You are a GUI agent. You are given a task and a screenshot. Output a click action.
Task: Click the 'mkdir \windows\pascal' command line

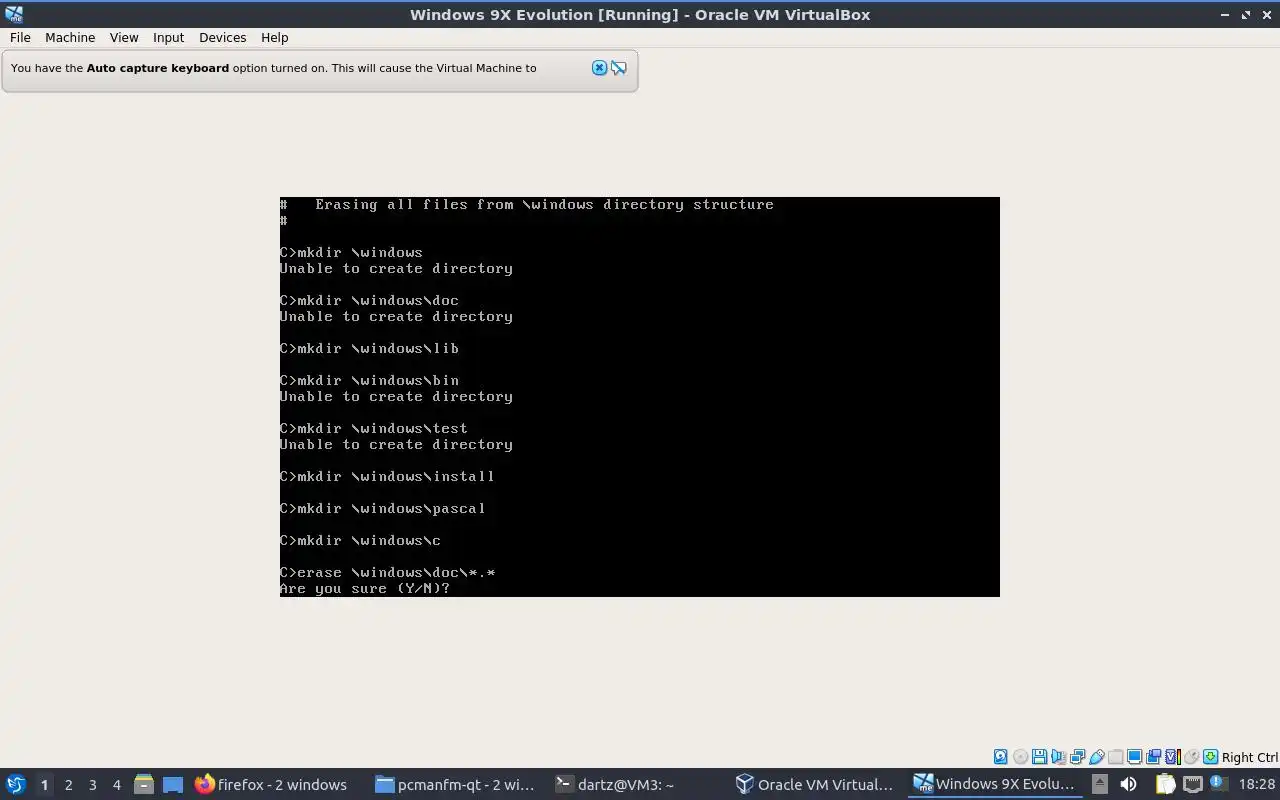tap(383, 509)
